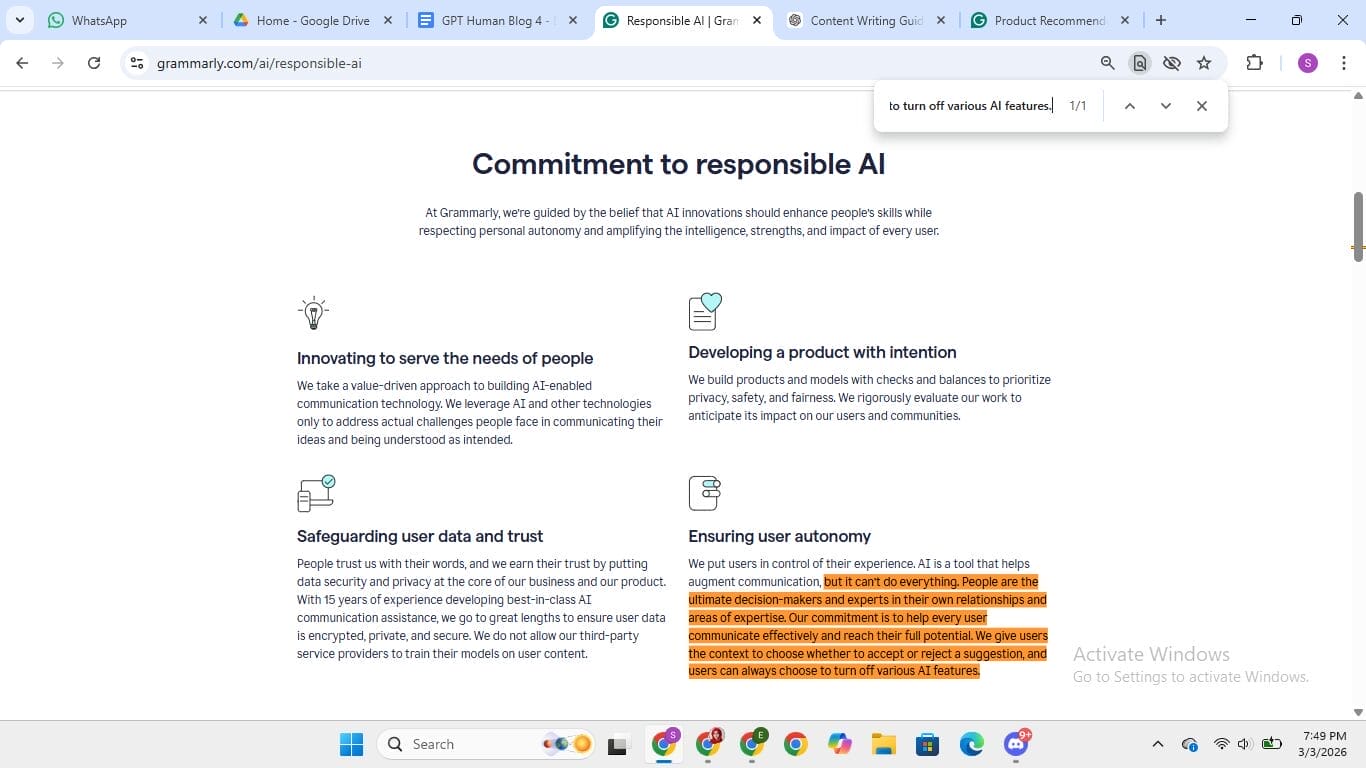Open the Windows Start menu
The image size is (1366, 768).
point(351,744)
